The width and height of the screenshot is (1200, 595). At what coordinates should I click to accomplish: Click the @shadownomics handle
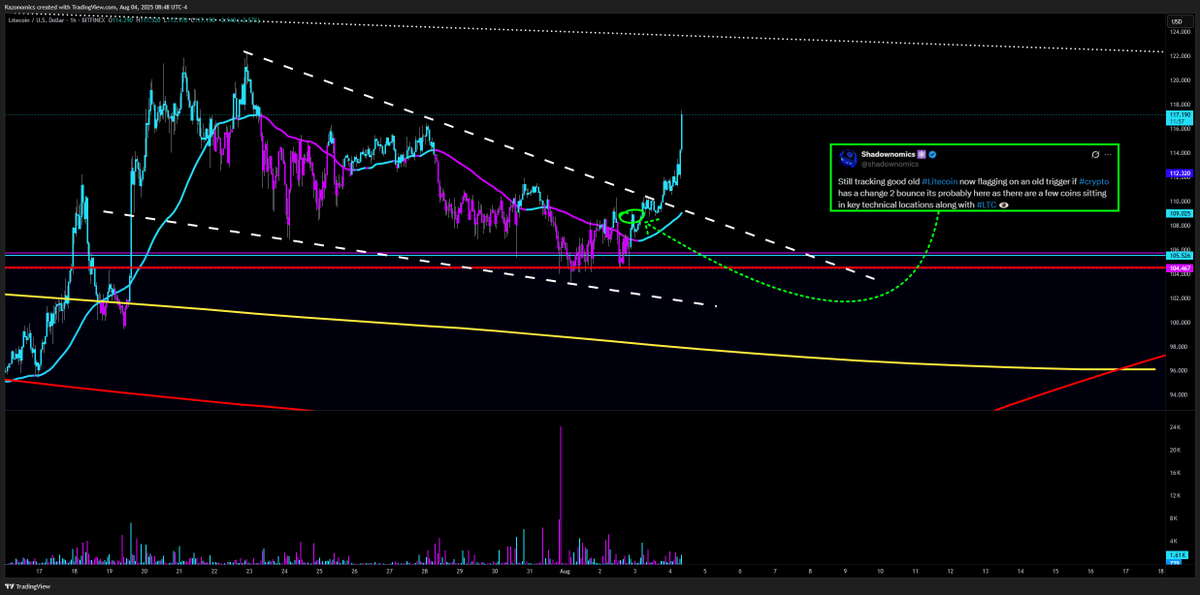click(890, 163)
